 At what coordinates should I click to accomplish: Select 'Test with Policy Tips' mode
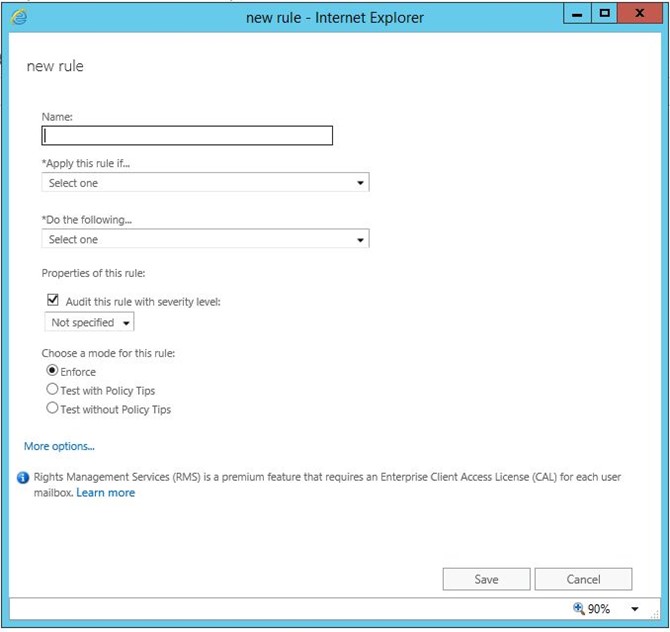coord(52,389)
